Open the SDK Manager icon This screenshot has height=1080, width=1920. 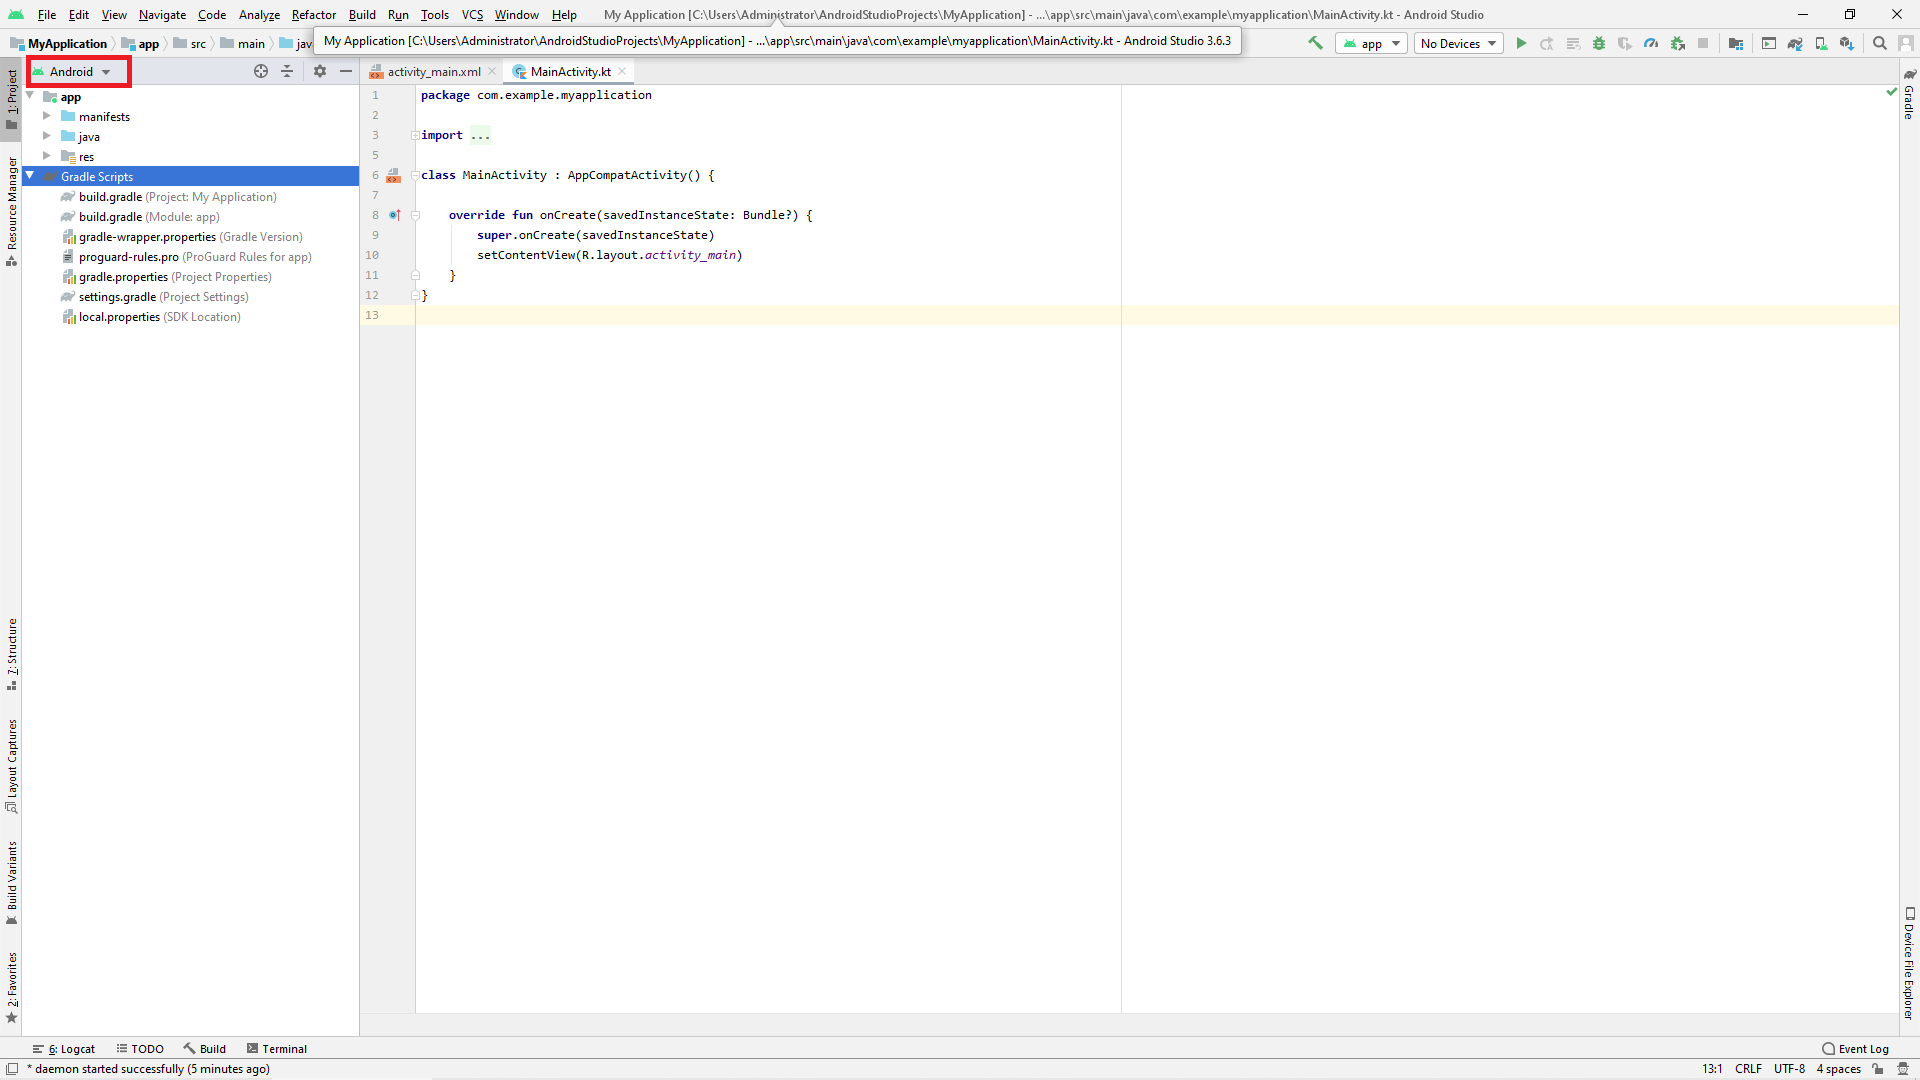tap(1847, 43)
